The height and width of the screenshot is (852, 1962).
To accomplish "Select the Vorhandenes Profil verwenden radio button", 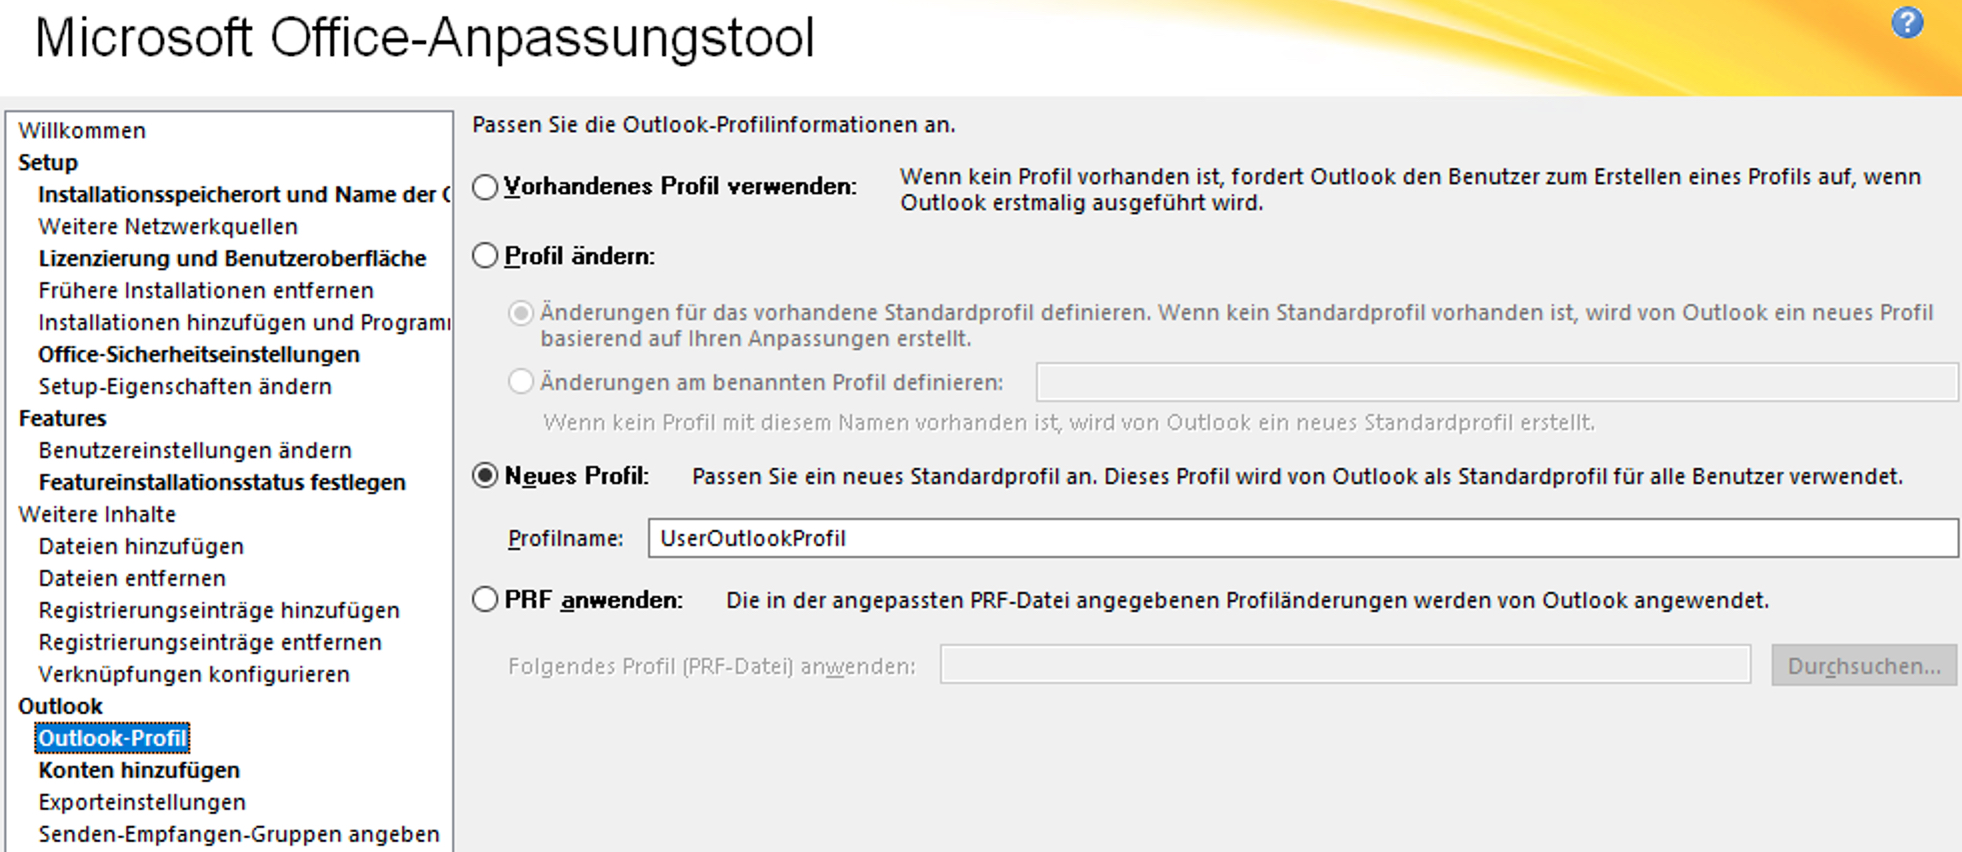I will click(x=485, y=187).
